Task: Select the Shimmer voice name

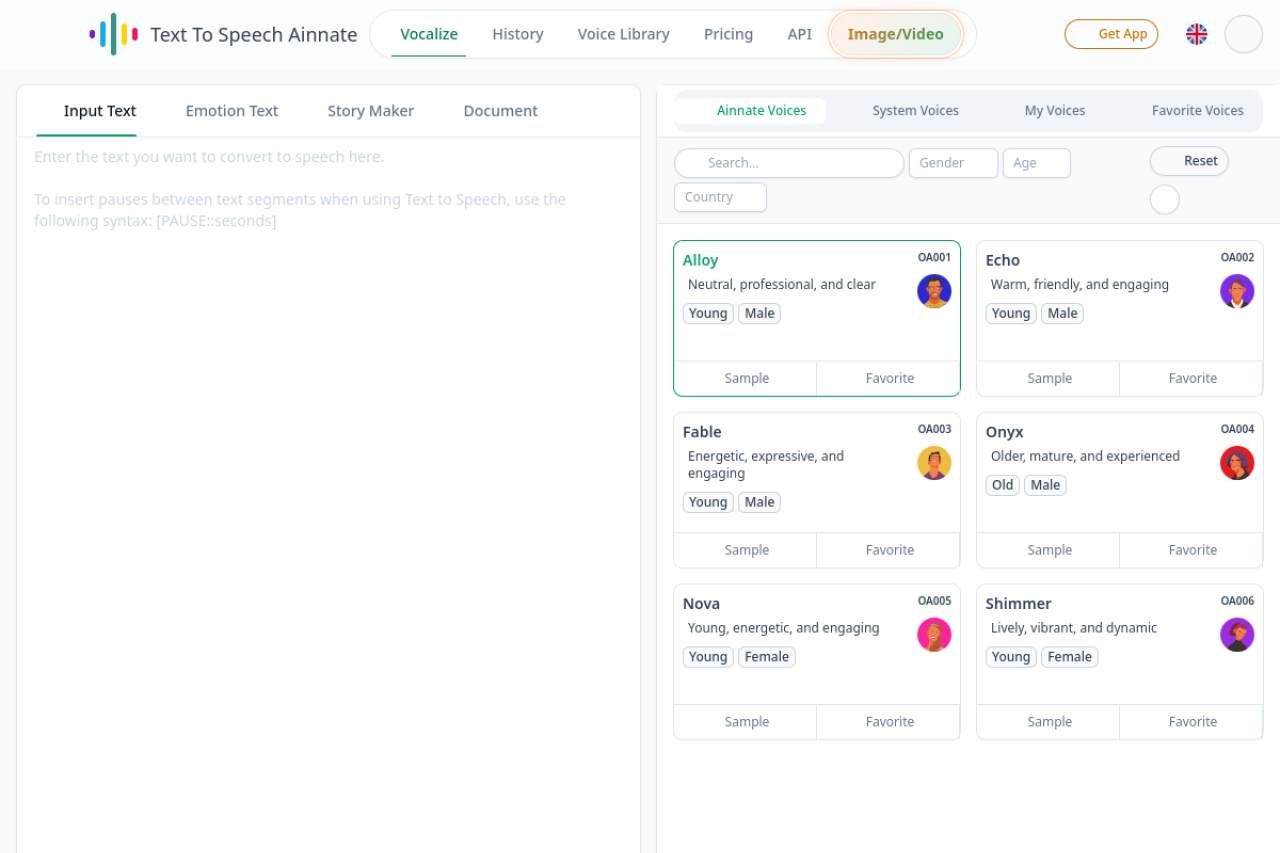Action: [x=1018, y=604]
